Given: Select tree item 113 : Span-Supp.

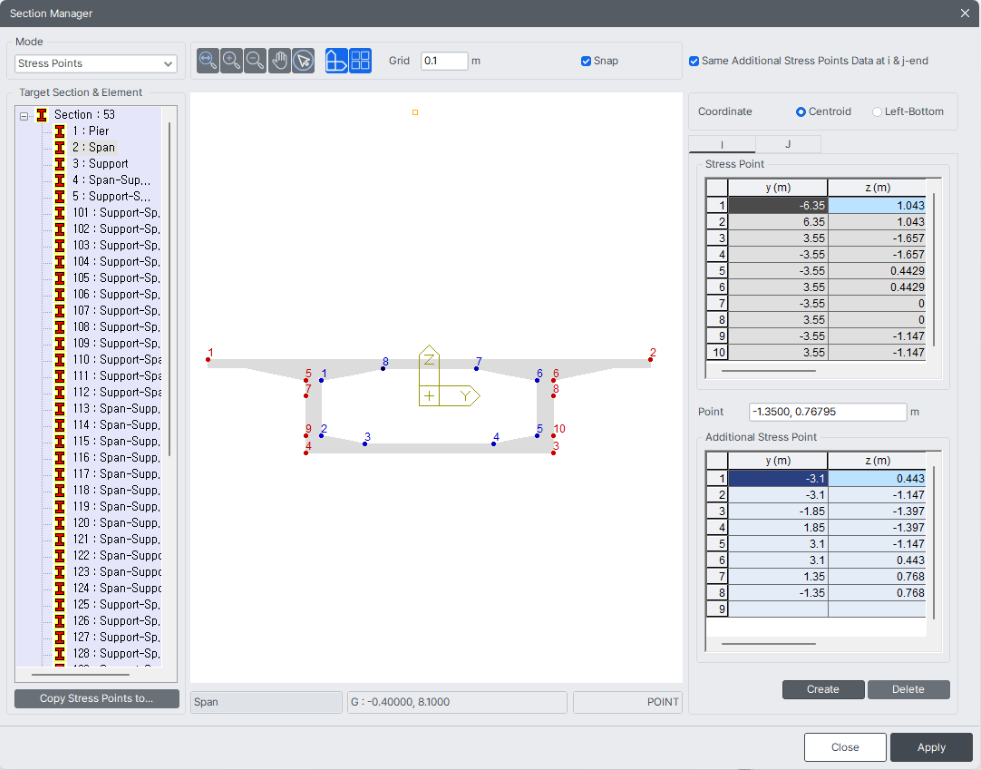Looking at the screenshot, I should pyautogui.click(x=116, y=408).
